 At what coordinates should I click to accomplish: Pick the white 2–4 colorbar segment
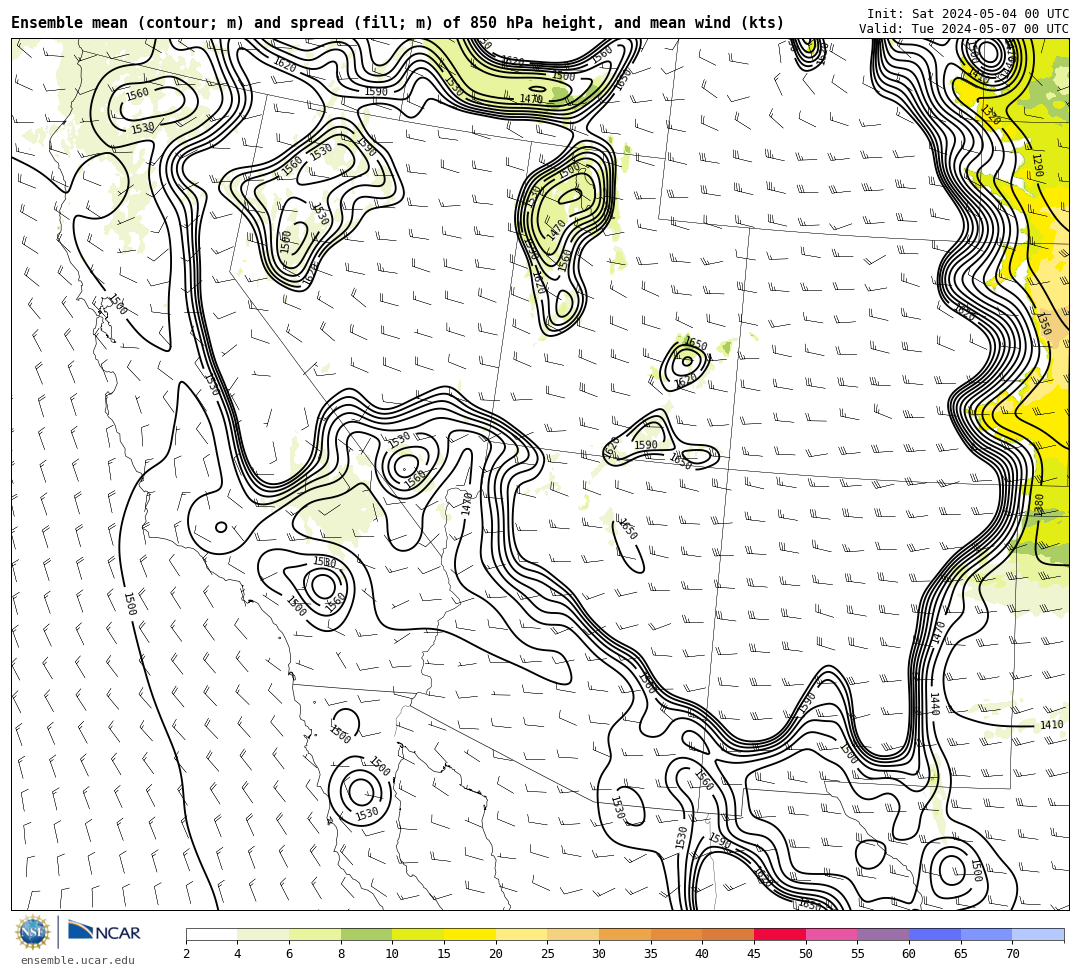coord(211,934)
